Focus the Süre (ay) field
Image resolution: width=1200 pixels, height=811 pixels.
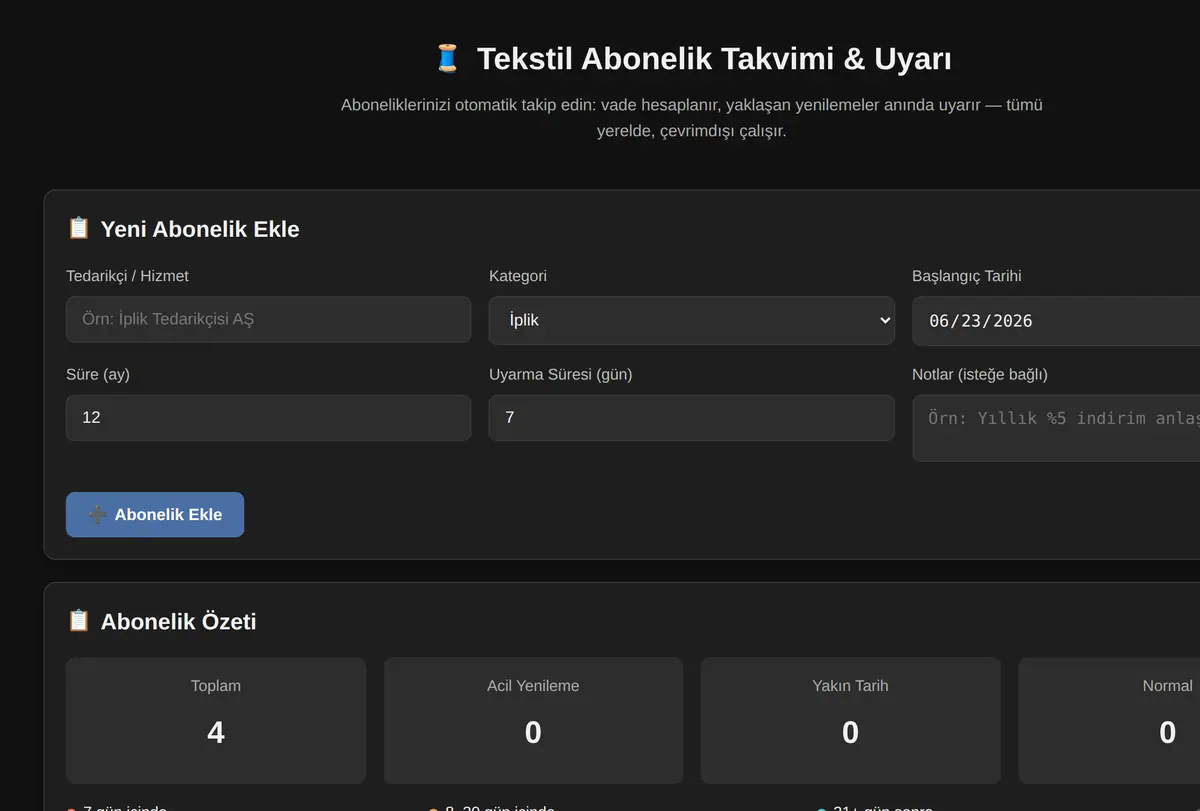coord(268,417)
